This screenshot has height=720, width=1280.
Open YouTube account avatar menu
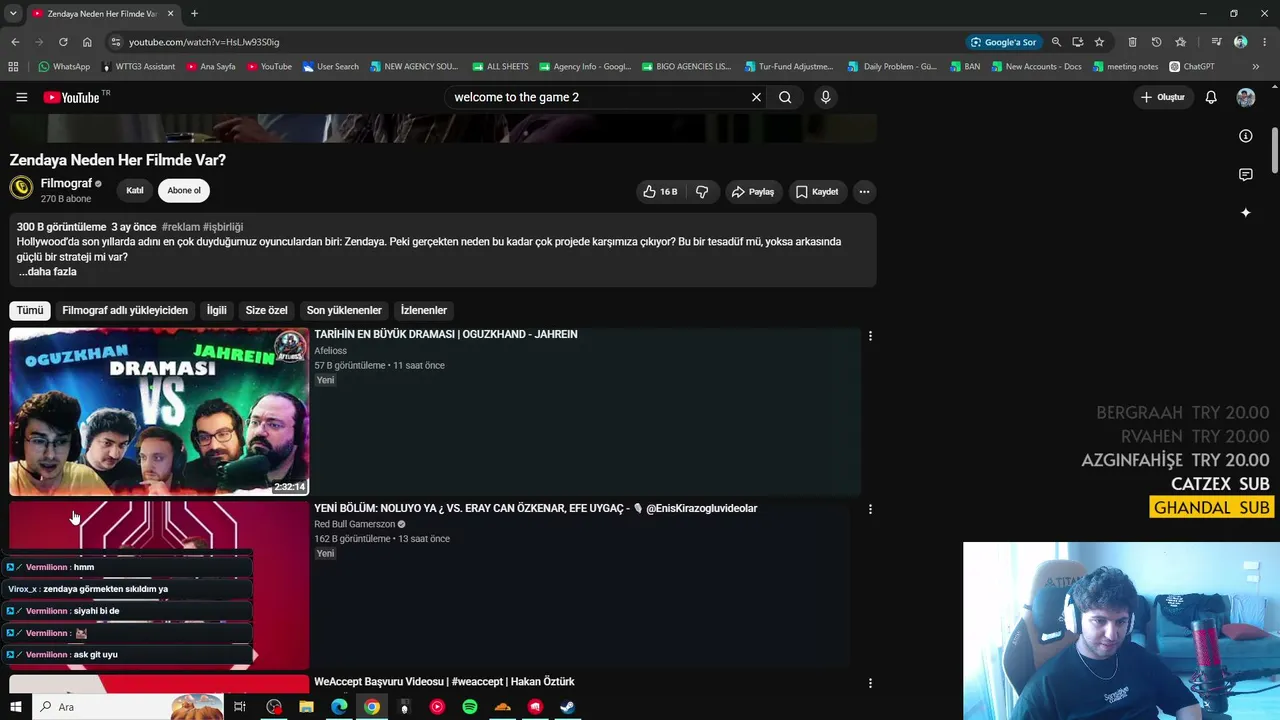coord(1246,97)
